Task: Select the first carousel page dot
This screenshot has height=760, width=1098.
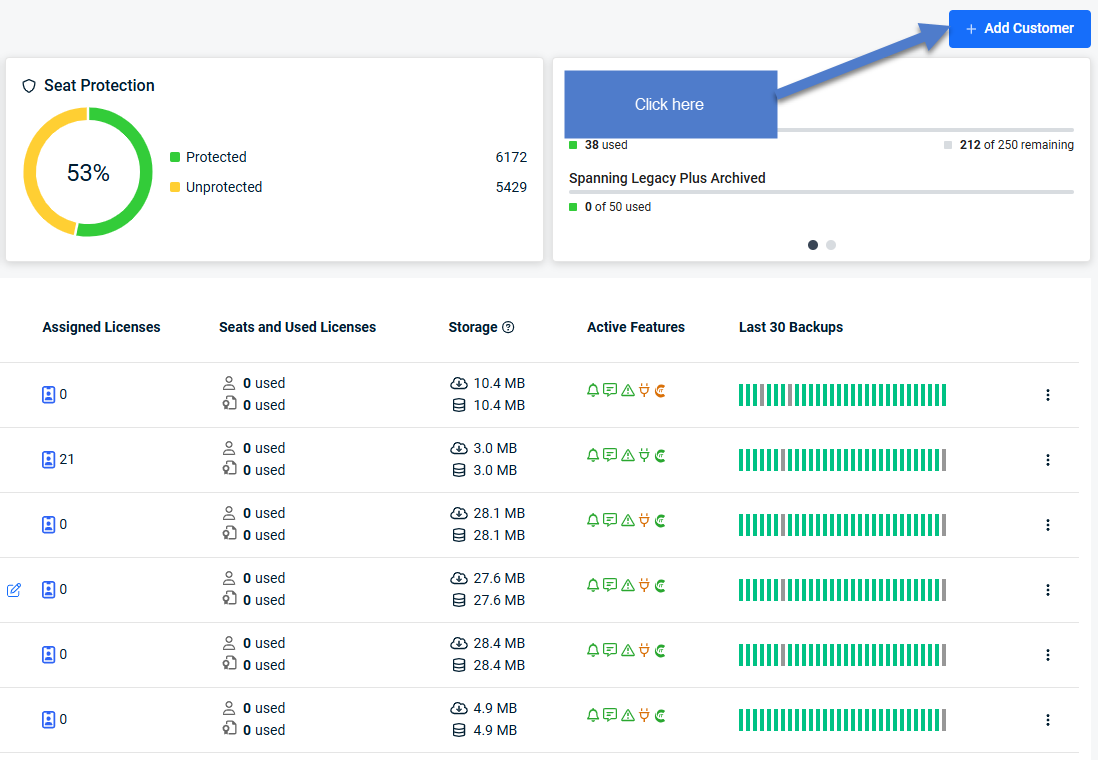Action: pyautogui.click(x=813, y=245)
